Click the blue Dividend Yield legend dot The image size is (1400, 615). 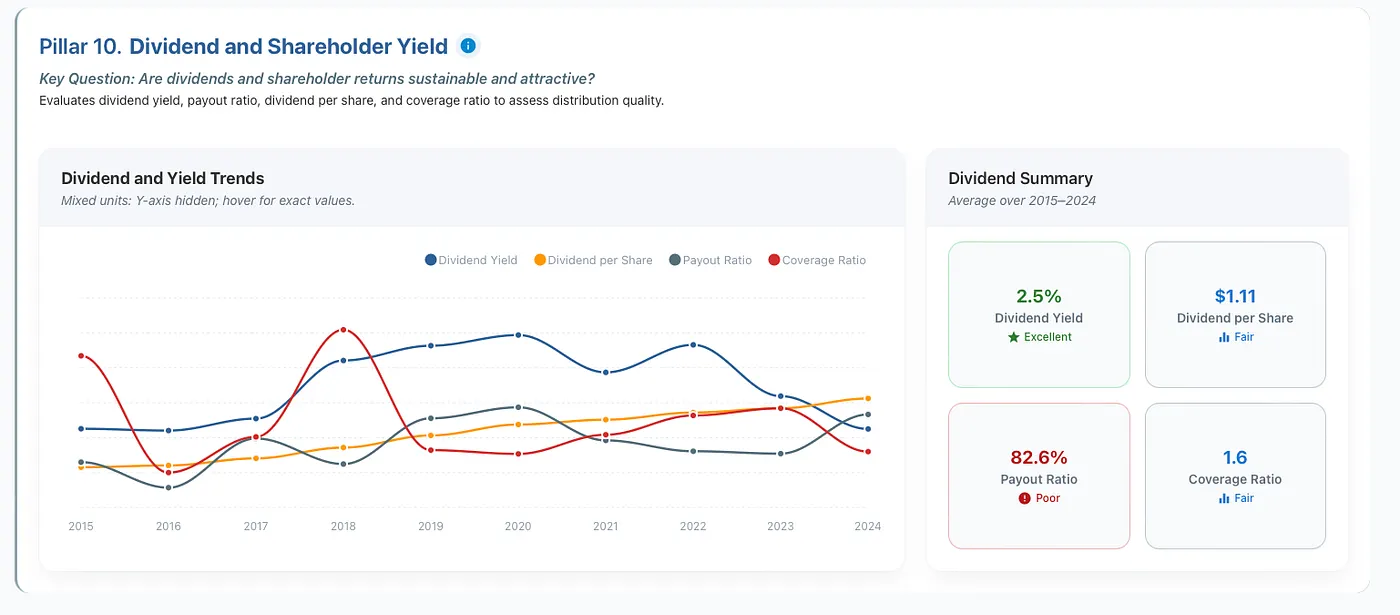point(431,260)
